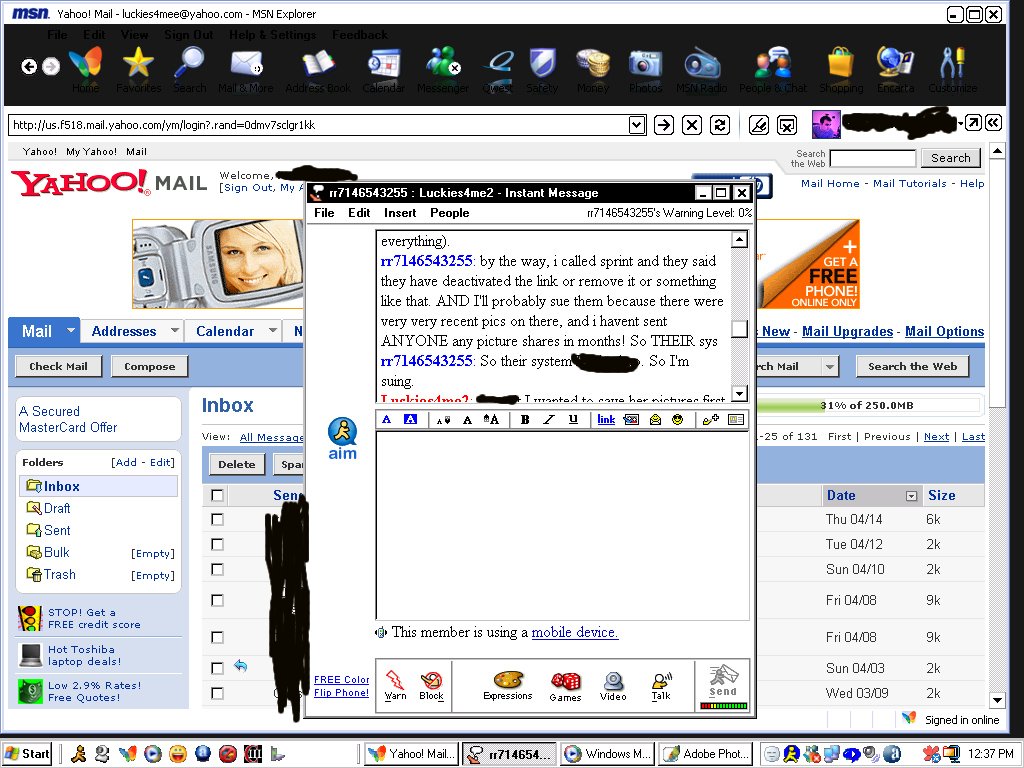The image size is (1024, 768).
Task: Open the AIM Insert menu
Action: pos(400,212)
